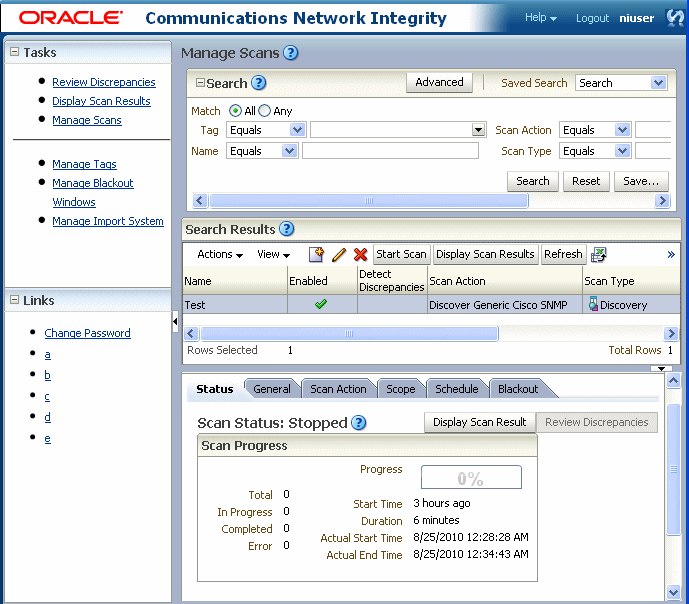The image size is (689, 604).
Task: Click the Export to Excel icon
Action: coord(598,254)
